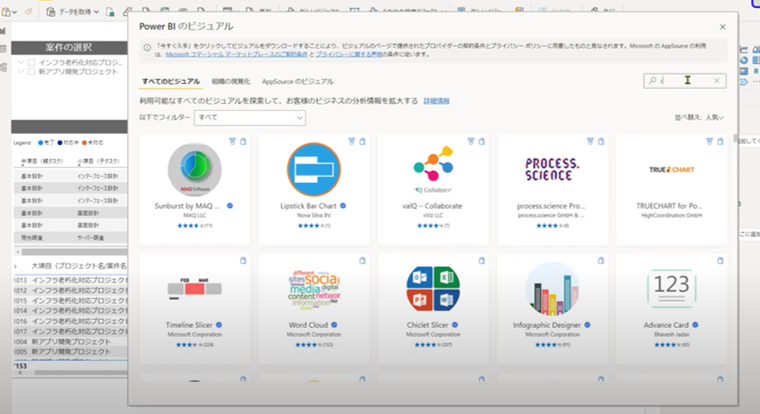Switch to the AppSource のビジュアル tab

pos(298,81)
